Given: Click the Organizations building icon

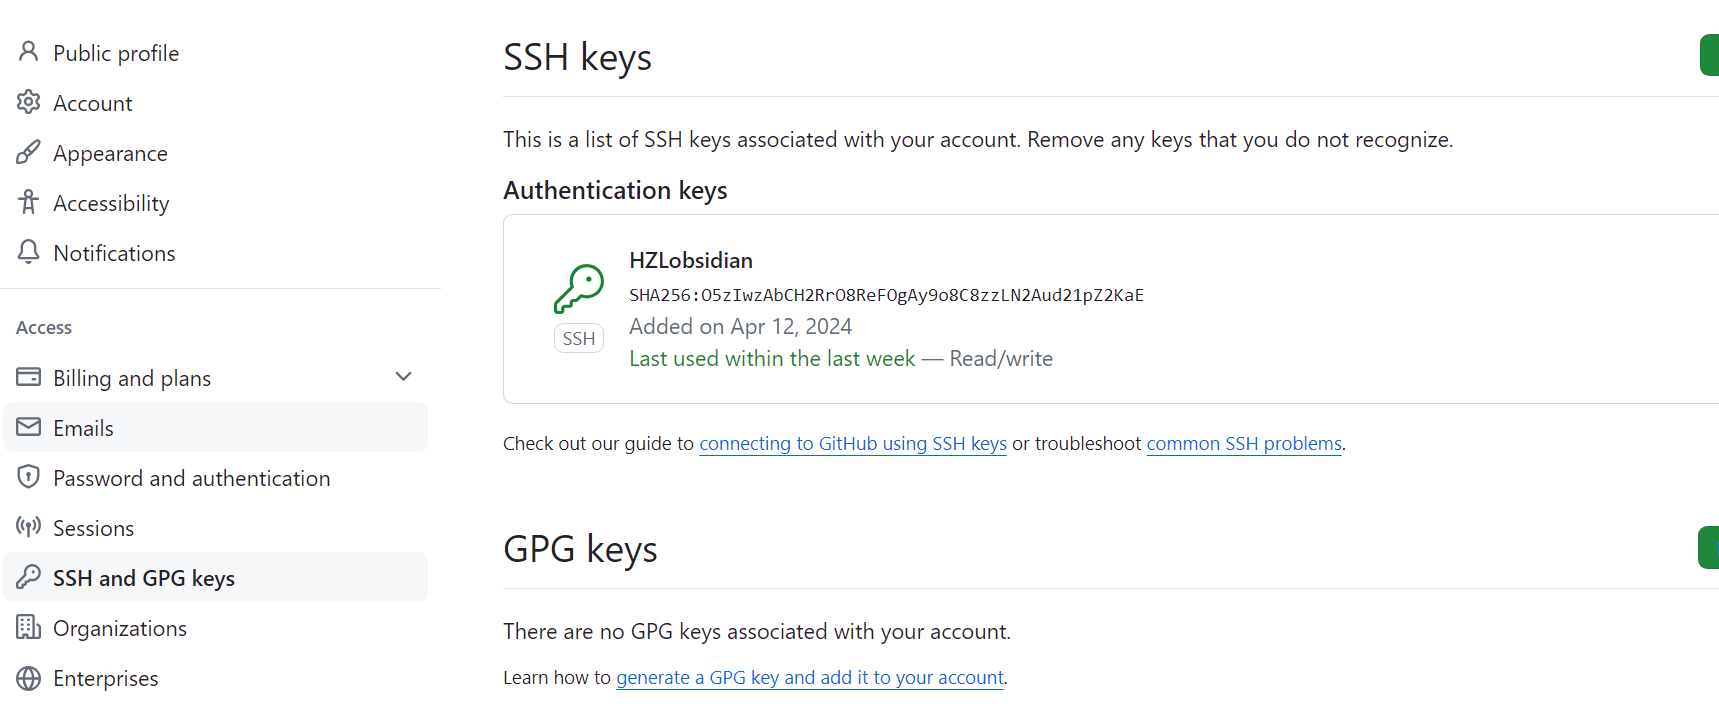Looking at the screenshot, I should [29, 627].
